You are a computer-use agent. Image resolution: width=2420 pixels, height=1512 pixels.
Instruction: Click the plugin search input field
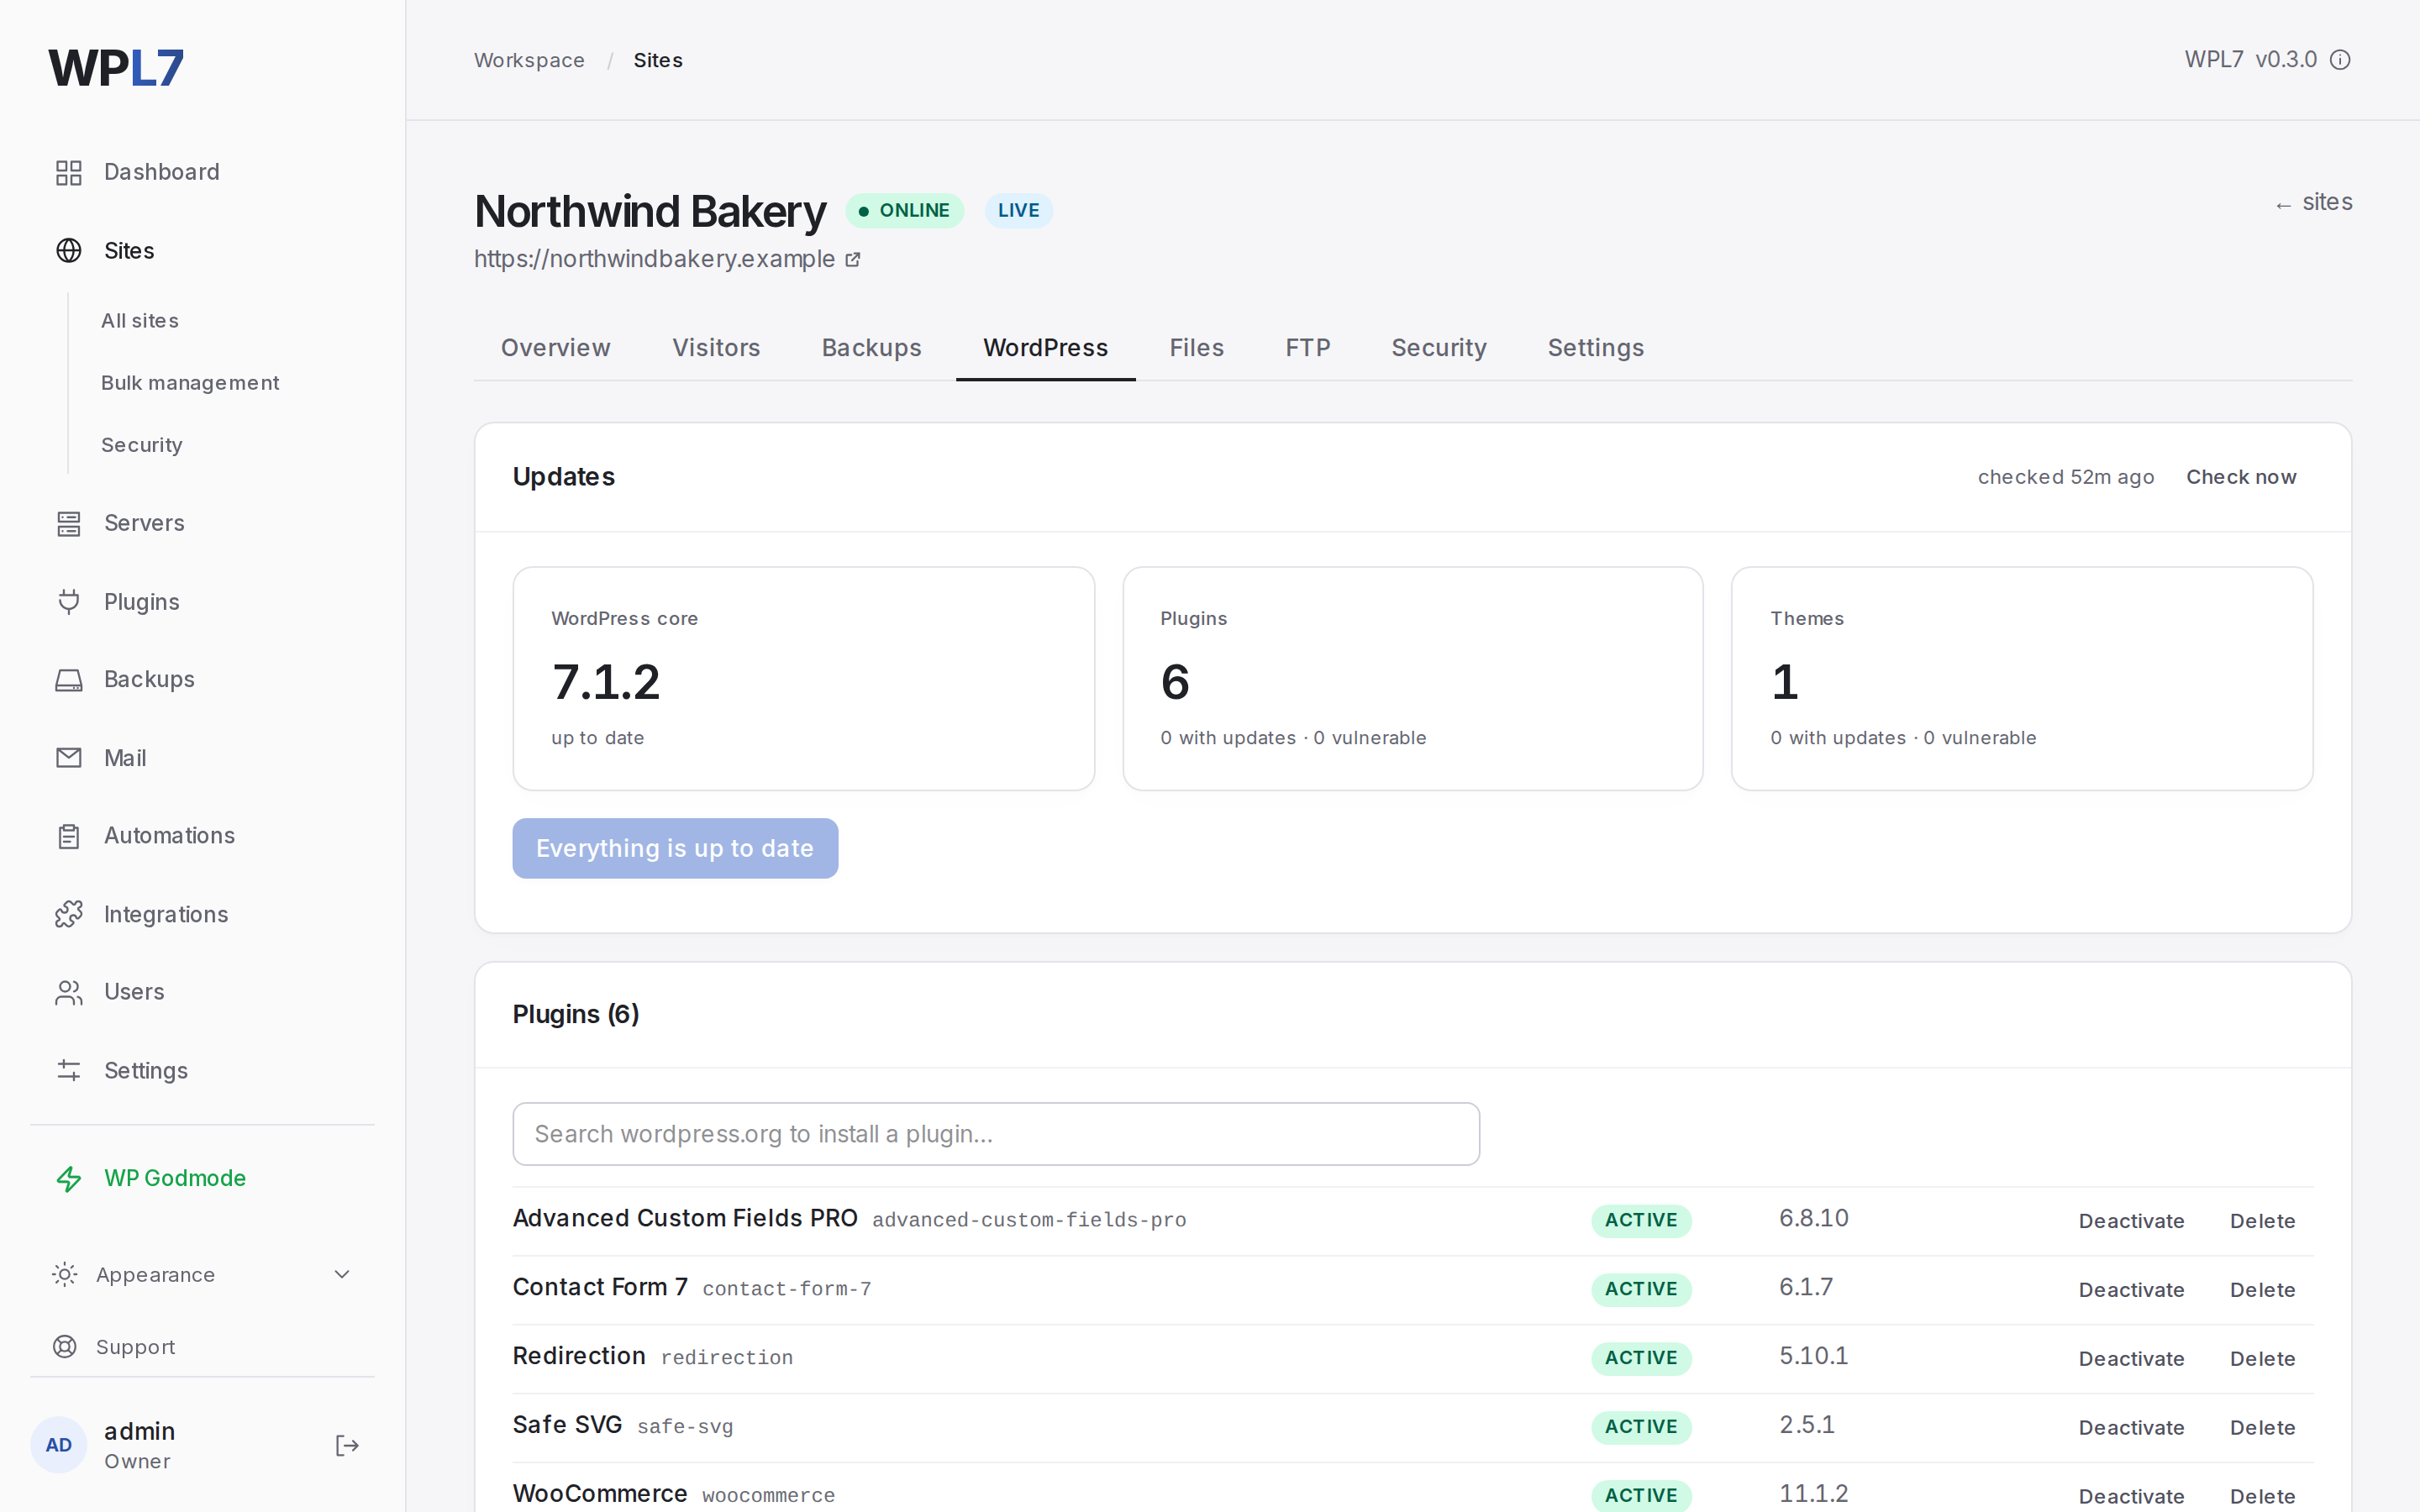[x=996, y=1134]
